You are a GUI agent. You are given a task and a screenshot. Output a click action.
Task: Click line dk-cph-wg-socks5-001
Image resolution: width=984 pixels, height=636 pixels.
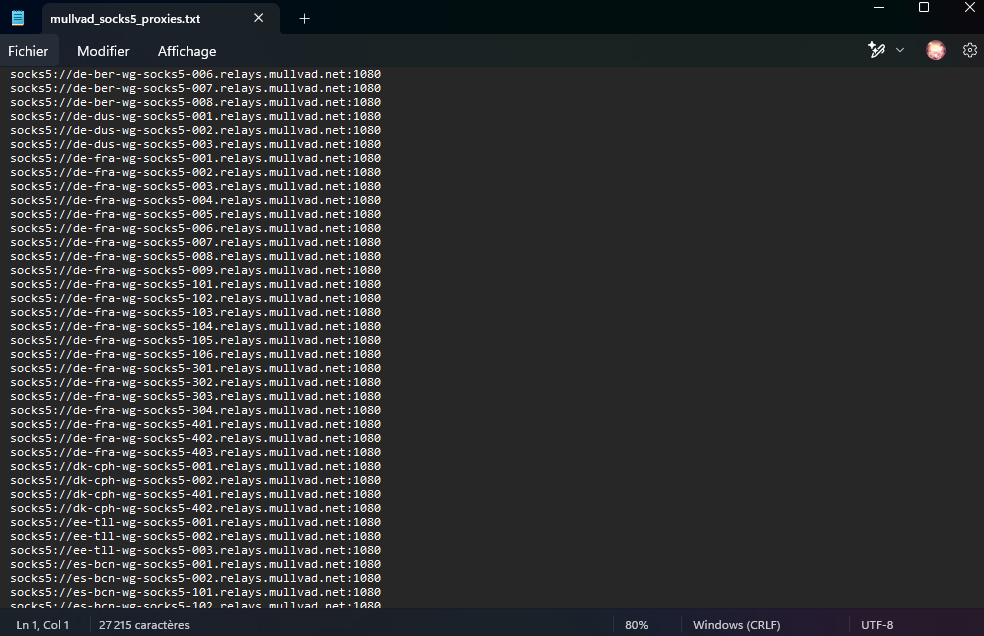[195, 466]
